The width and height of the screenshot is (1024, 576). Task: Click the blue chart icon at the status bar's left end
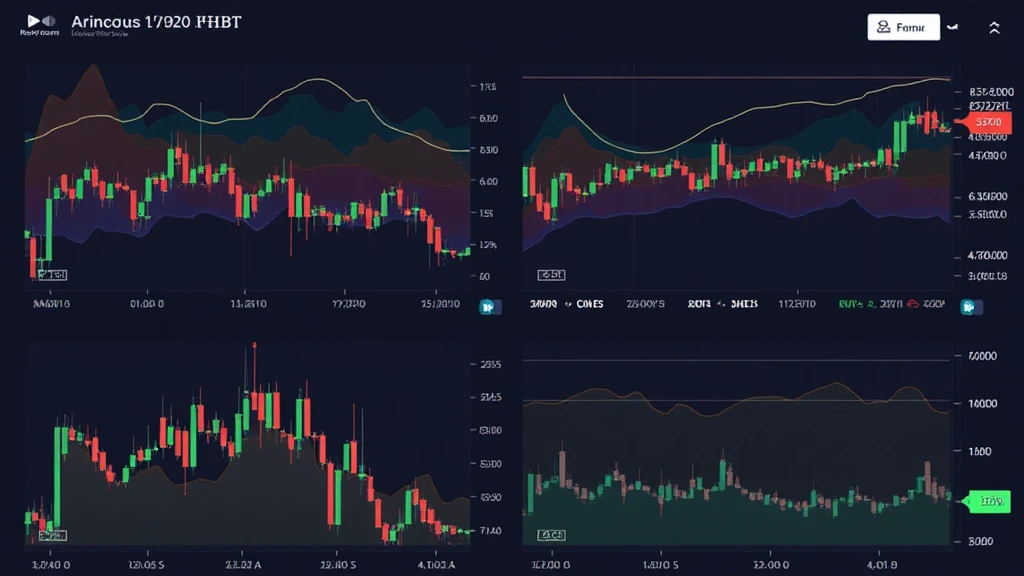pyautogui.click(x=489, y=305)
